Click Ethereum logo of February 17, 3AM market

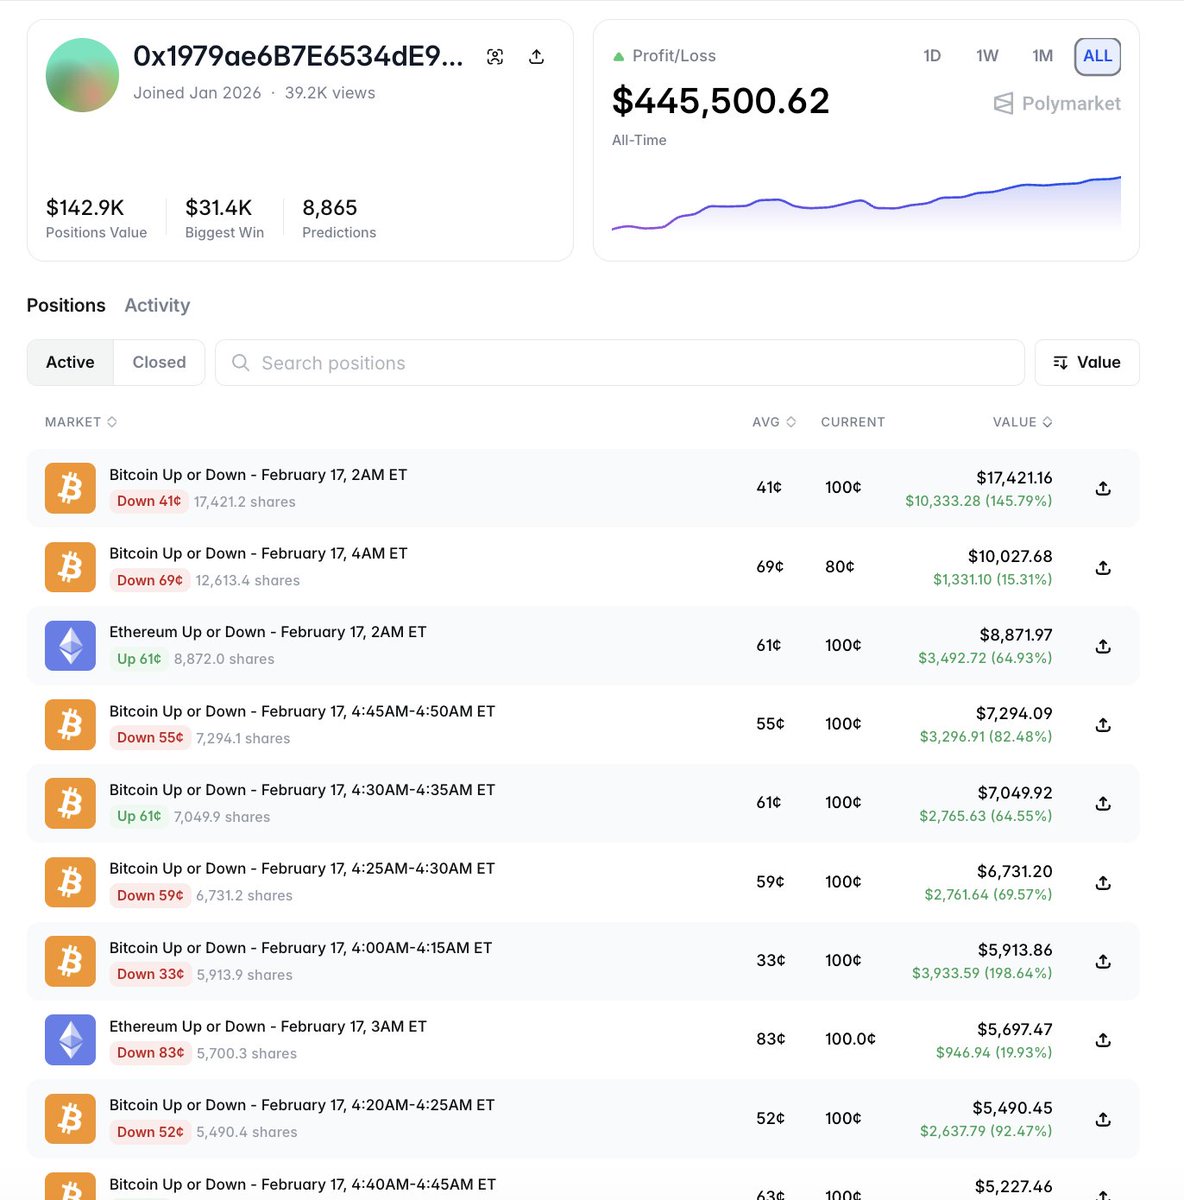coord(70,1040)
